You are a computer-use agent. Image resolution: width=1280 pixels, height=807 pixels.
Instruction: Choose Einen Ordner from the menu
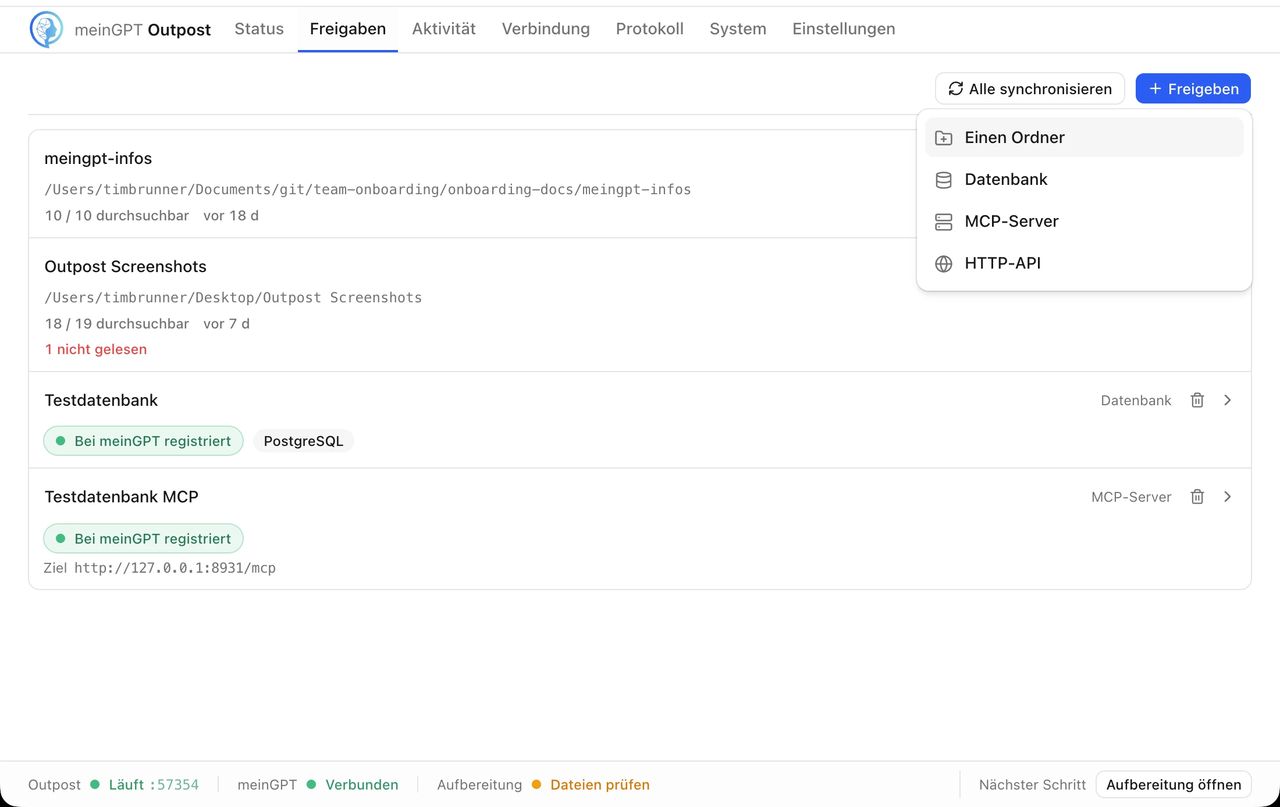pyautogui.click(x=1084, y=138)
